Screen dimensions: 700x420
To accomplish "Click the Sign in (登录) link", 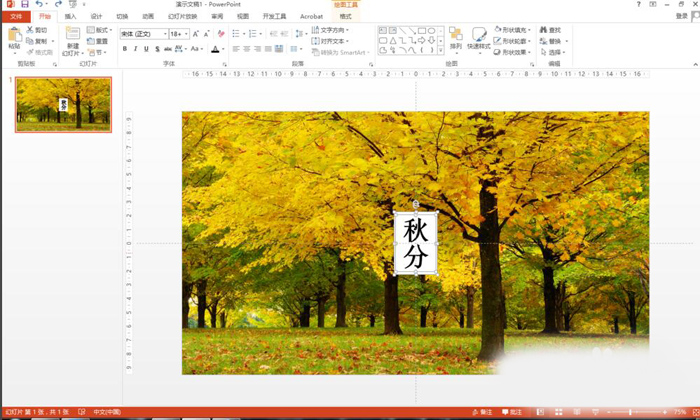I will pos(683,17).
